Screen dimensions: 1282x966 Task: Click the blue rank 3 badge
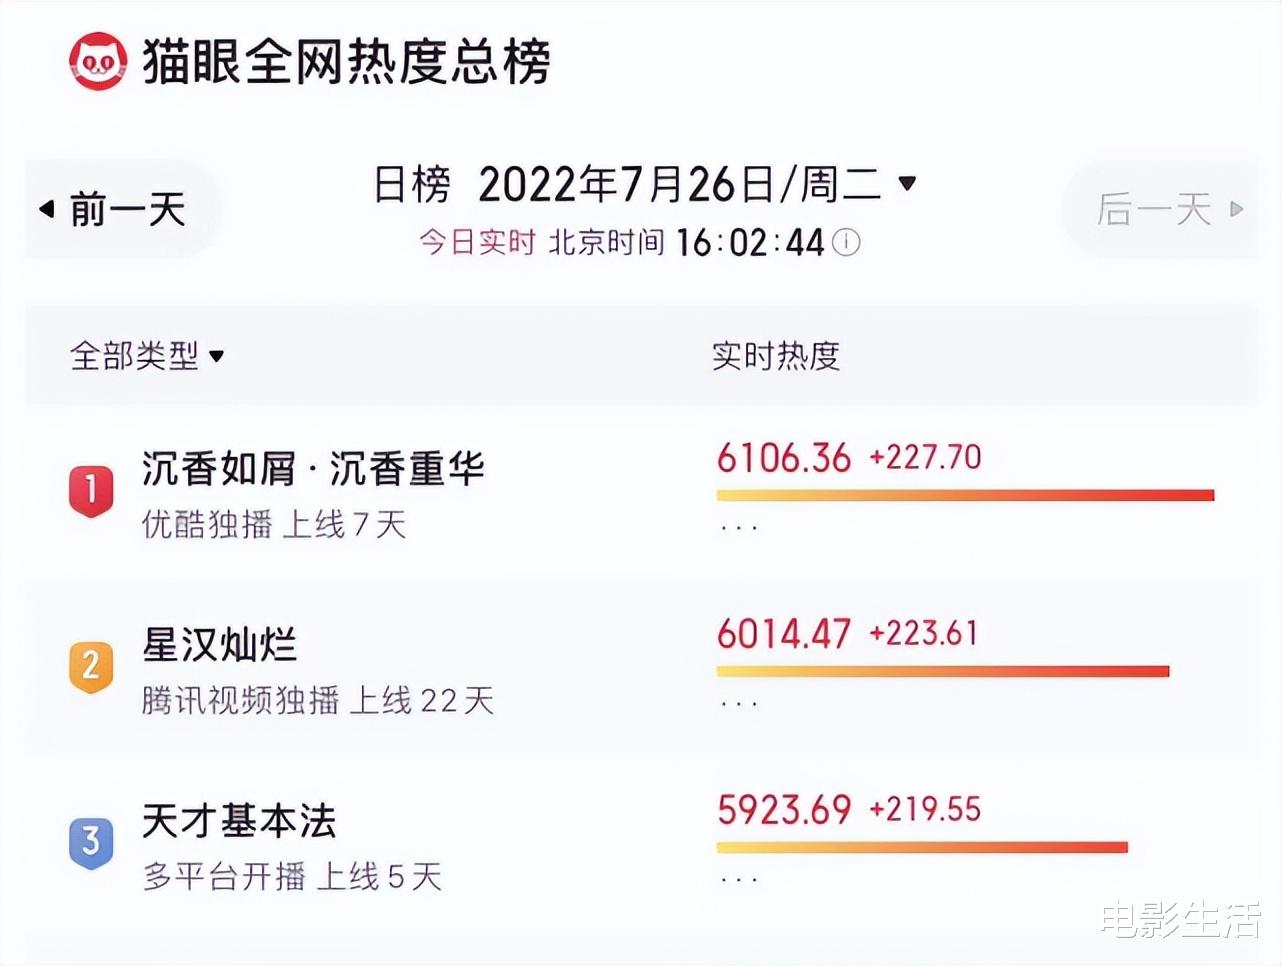(x=91, y=843)
